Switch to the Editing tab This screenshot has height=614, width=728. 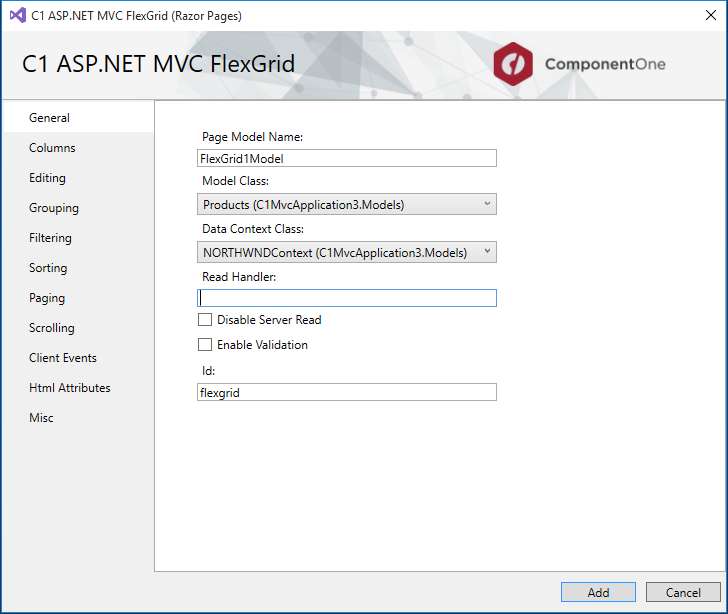tap(78, 178)
